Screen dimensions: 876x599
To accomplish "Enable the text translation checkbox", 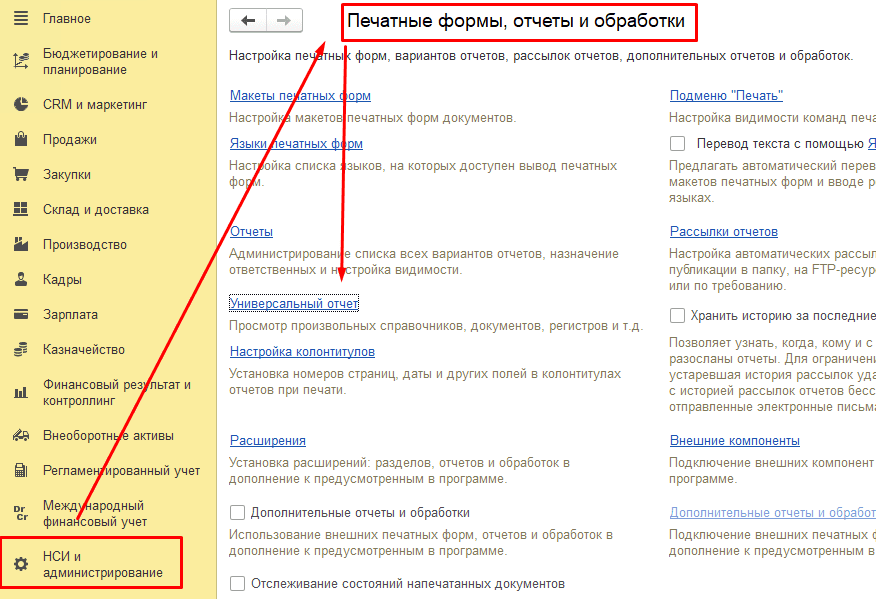I will 677,144.
